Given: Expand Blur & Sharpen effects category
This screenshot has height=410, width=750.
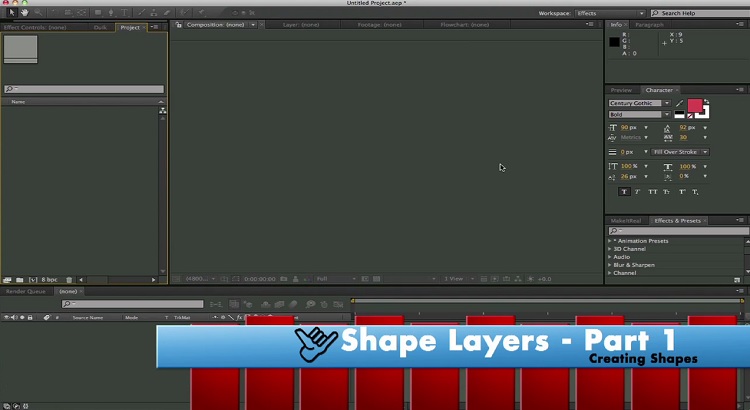Looking at the screenshot, I should tap(610, 265).
